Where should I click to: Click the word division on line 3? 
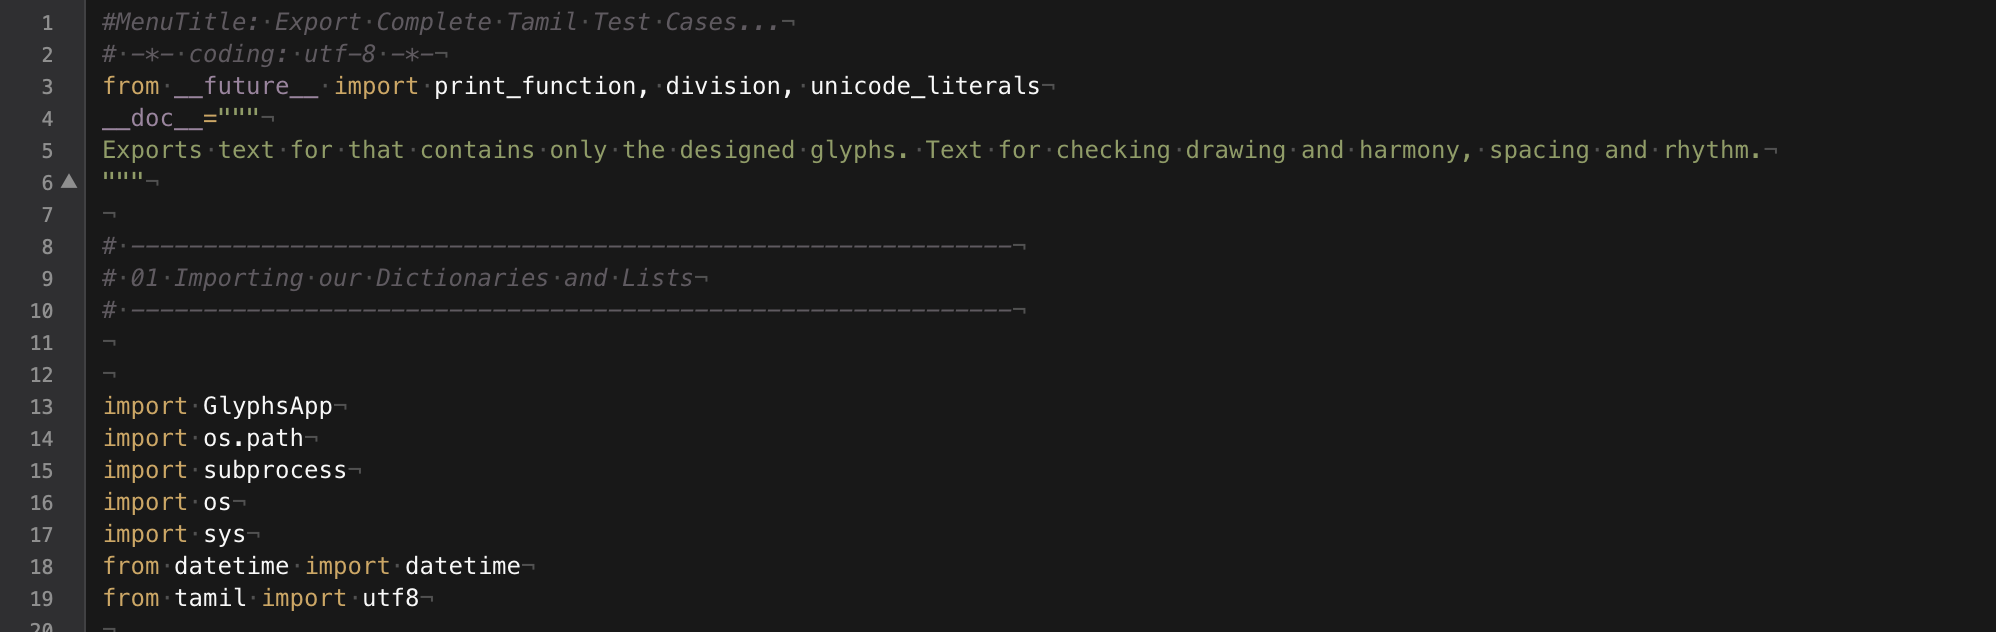pos(723,86)
